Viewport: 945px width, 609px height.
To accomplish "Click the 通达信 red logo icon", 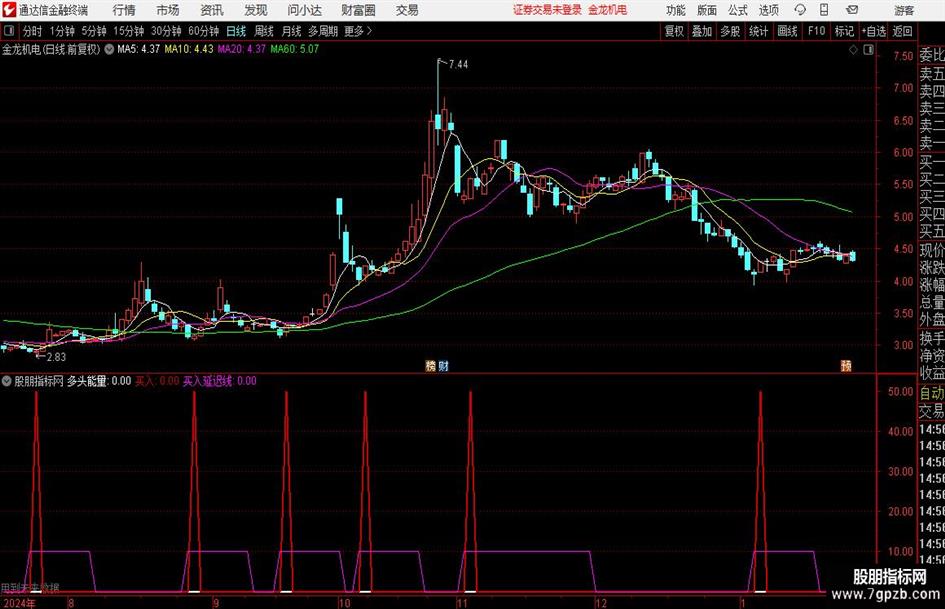I will tap(9, 10).
